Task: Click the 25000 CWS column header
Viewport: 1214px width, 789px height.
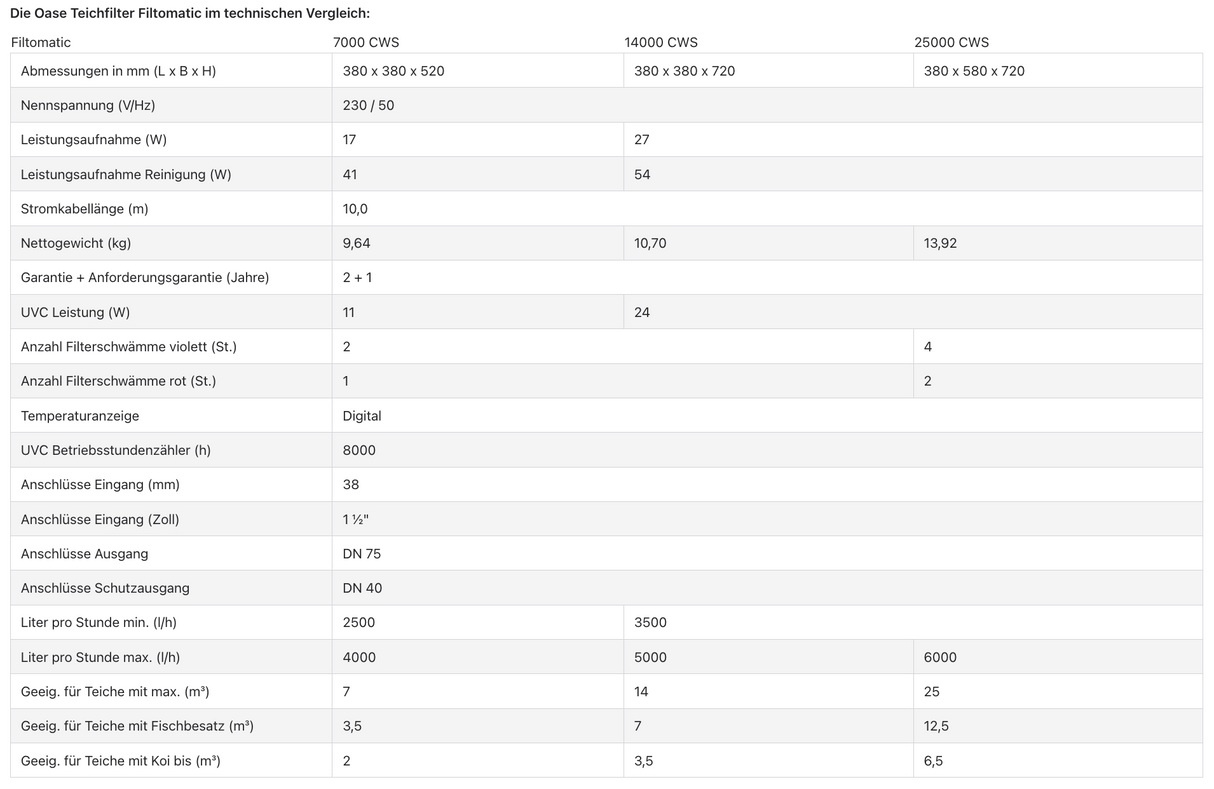Action: tap(951, 42)
